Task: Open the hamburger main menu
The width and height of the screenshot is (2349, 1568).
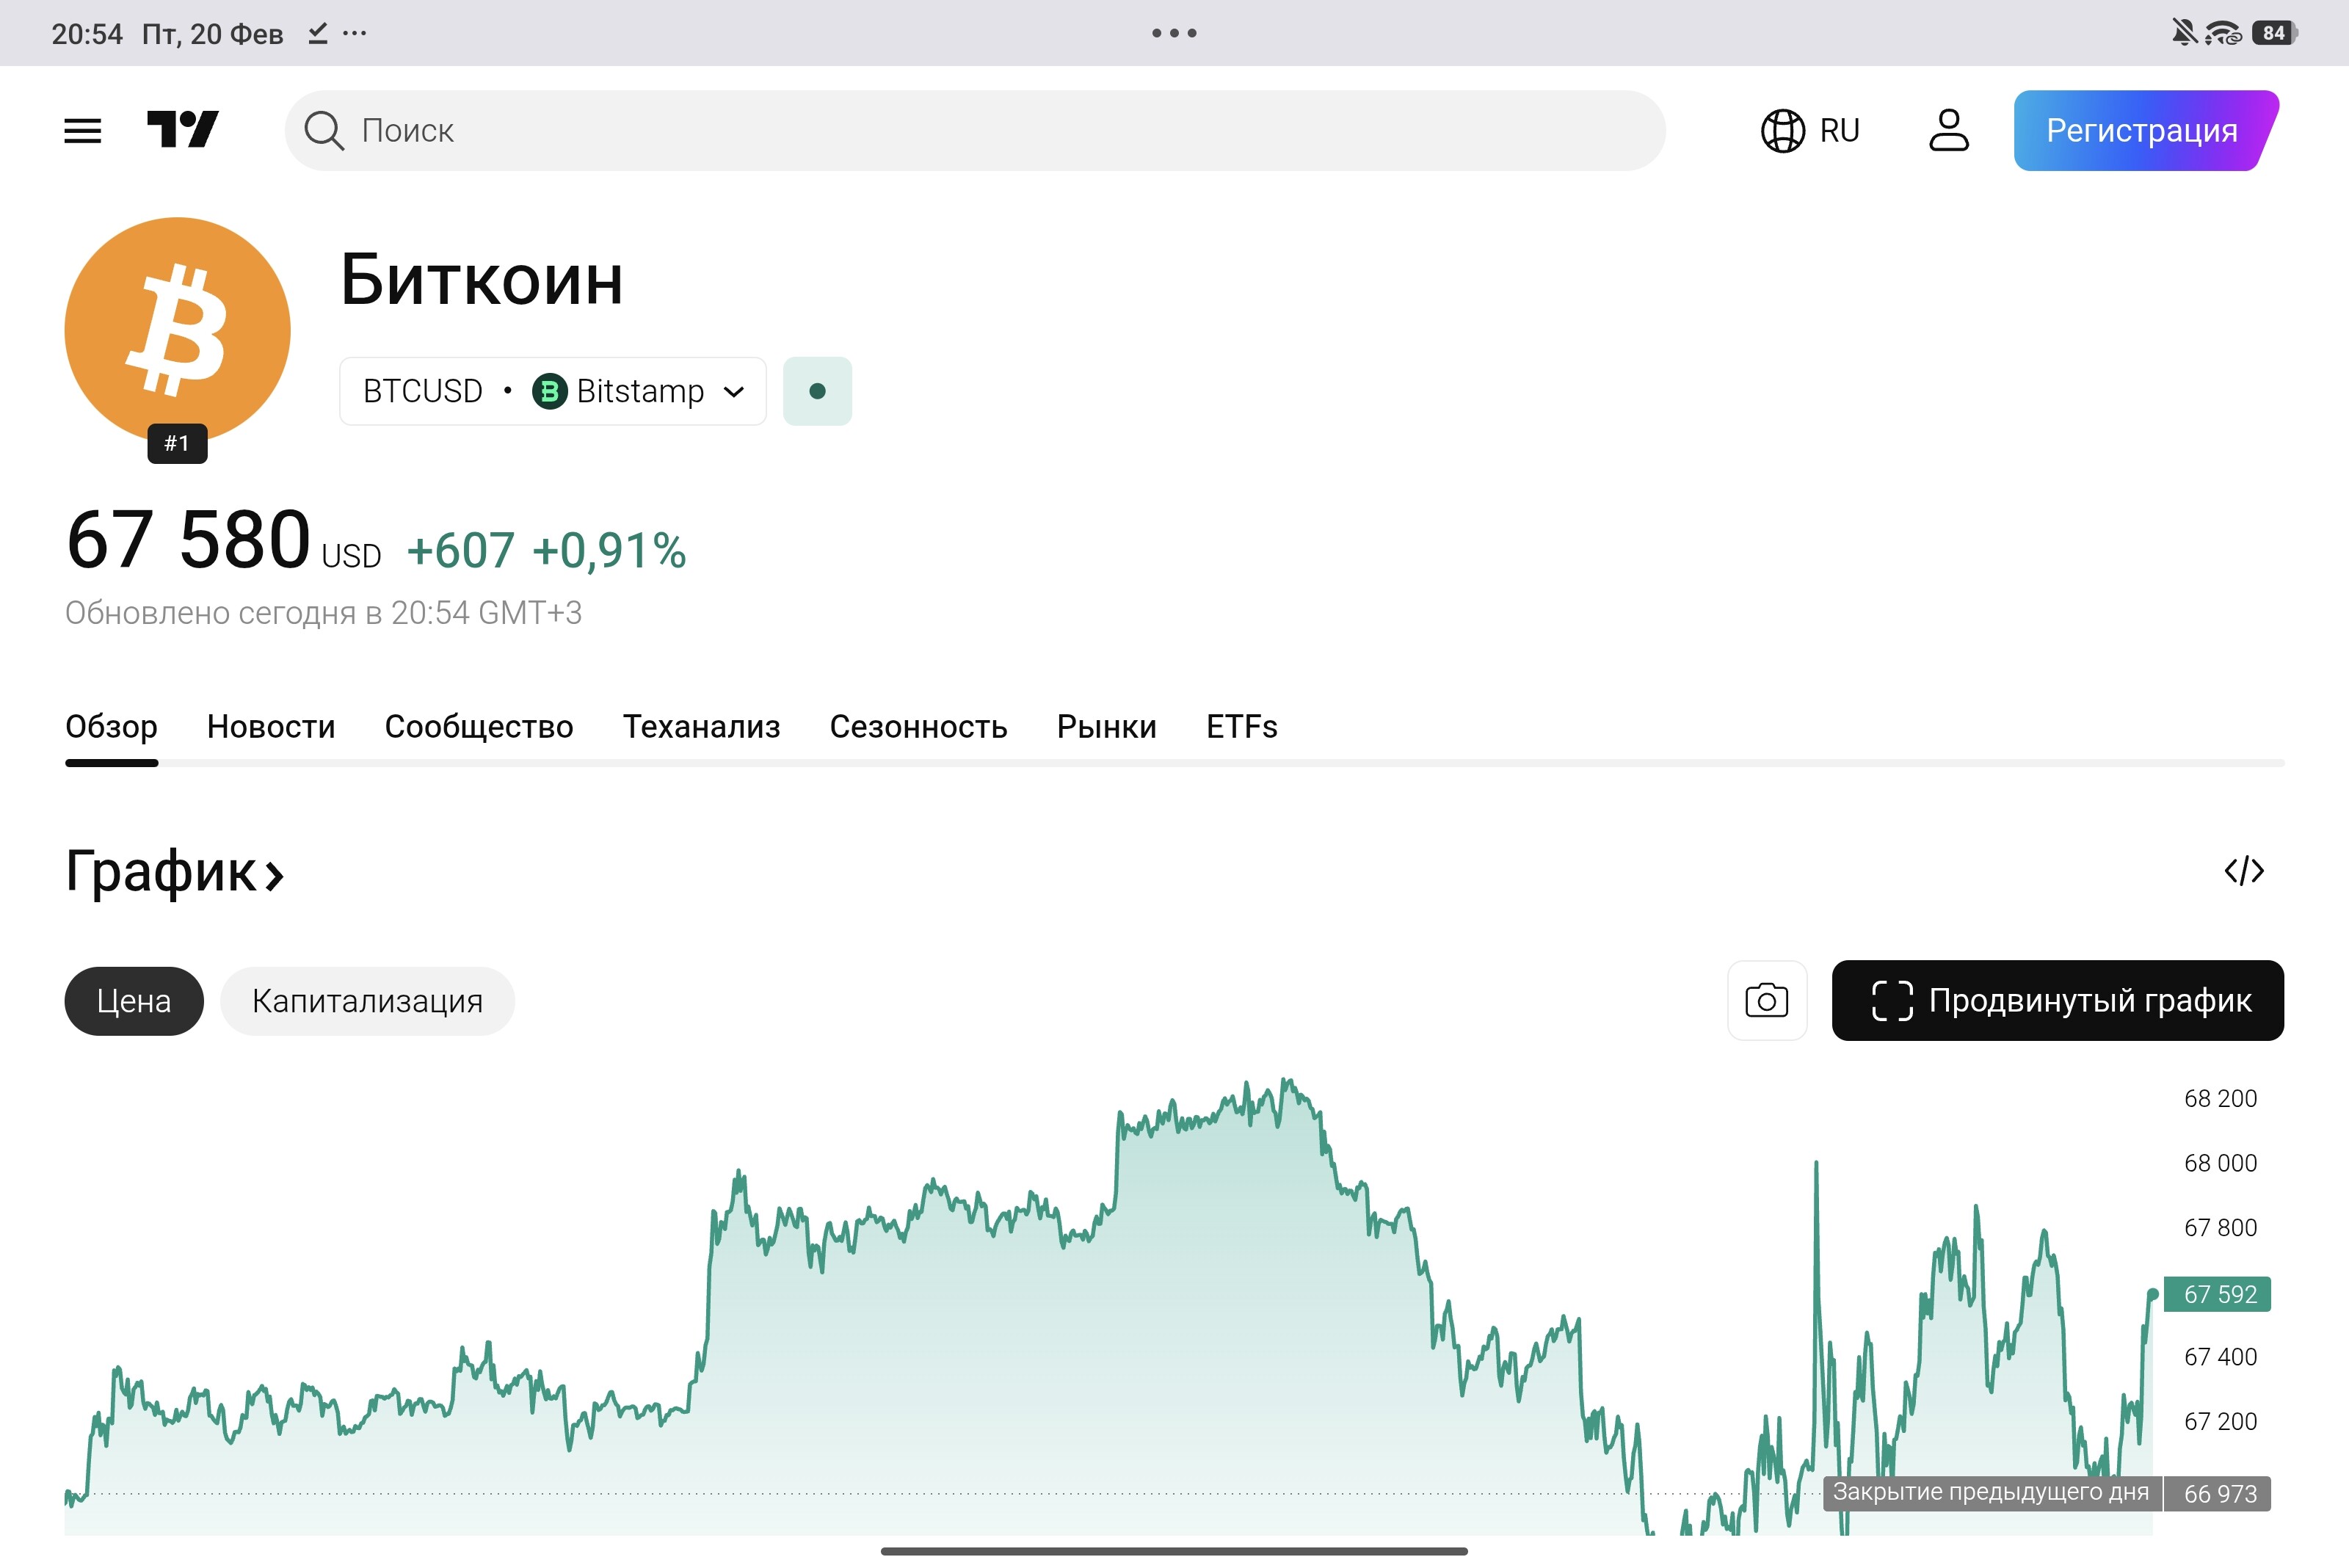Action: click(82, 131)
